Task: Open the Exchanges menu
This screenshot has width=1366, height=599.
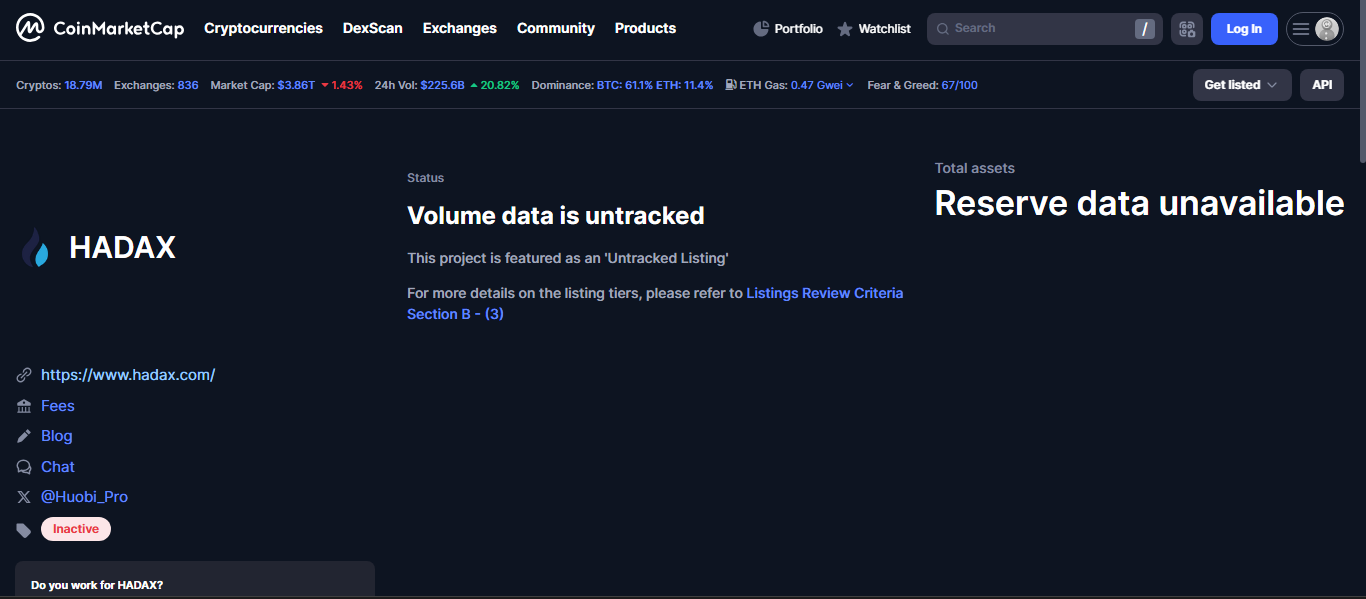Action: 460,28
